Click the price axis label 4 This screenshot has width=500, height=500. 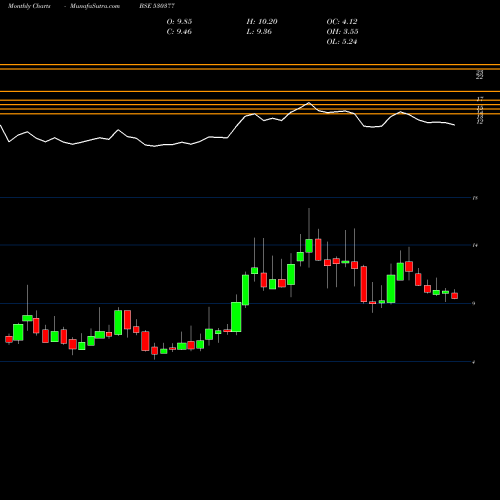pos(474,362)
